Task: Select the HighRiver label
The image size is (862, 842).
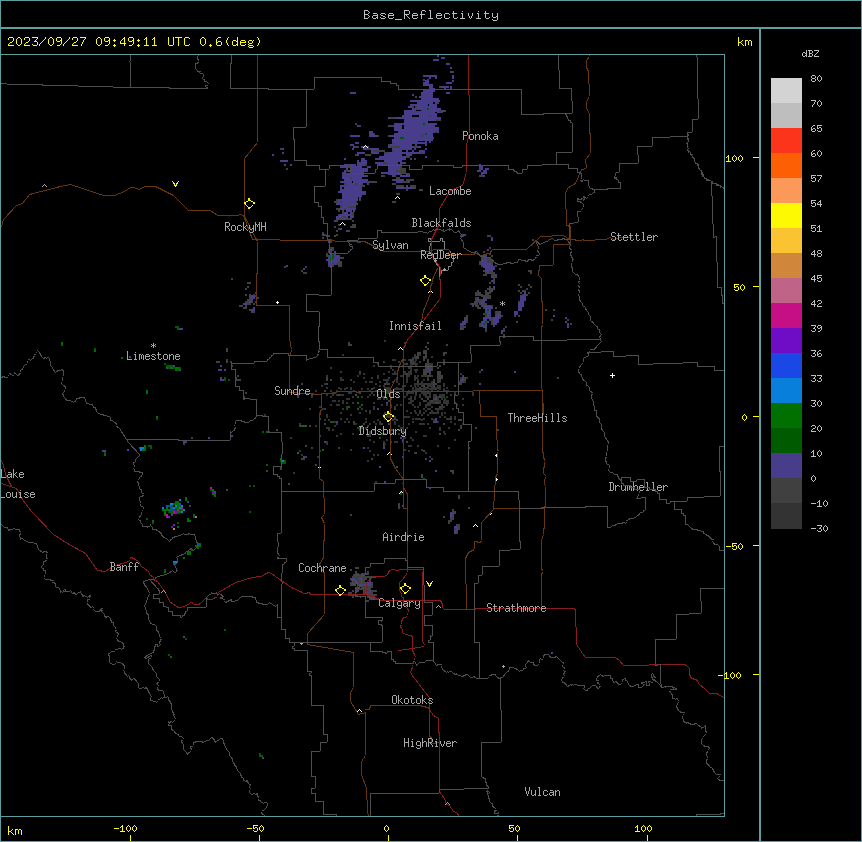Action: [x=430, y=743]
